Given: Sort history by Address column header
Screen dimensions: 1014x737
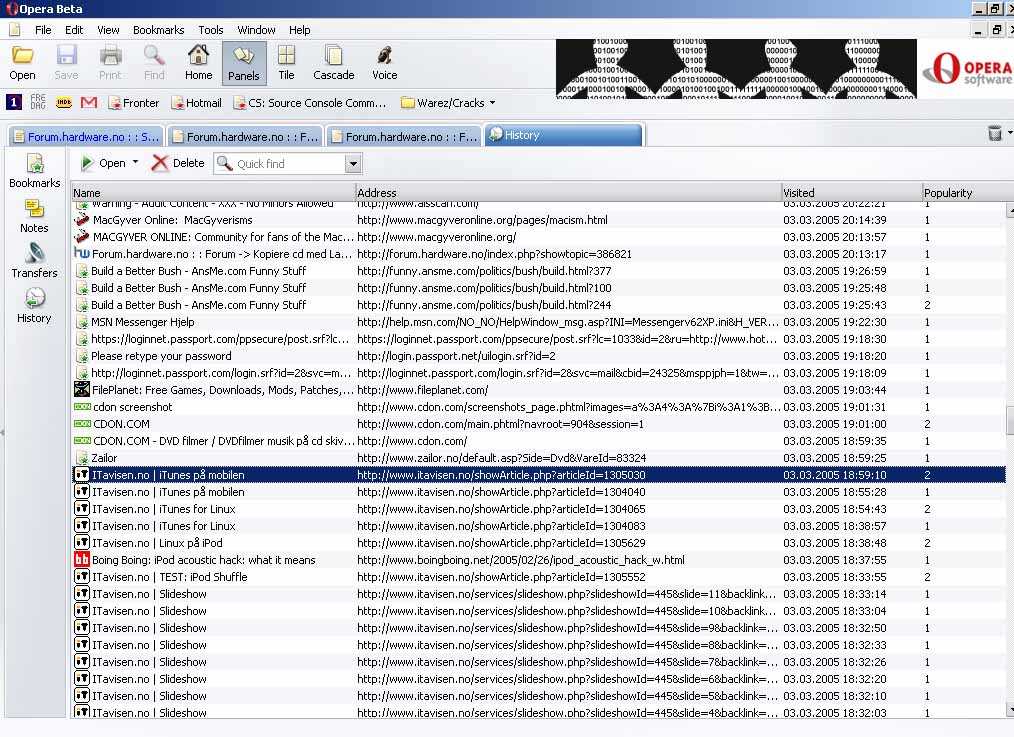Looking at the screenshot, I should (x=568, y=193).
